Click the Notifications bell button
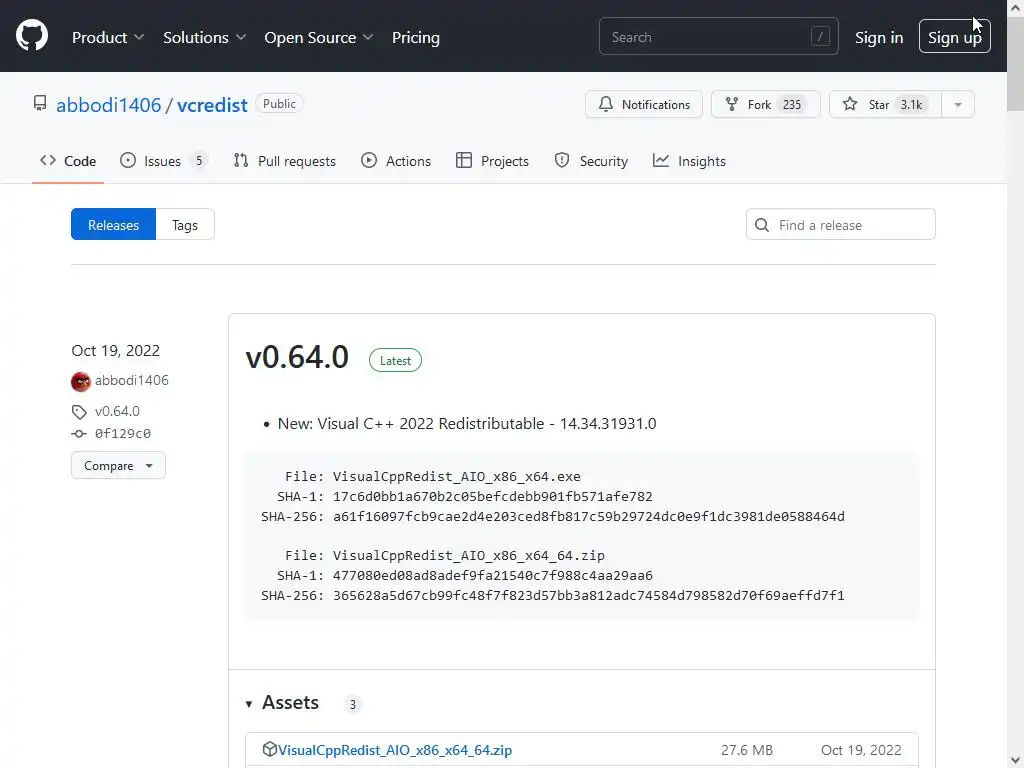 coord(643,104)
